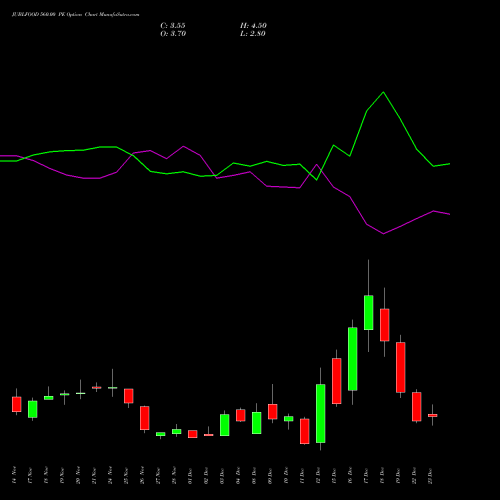Select the red candle on 15 Dec
The width and height of the screenshot is (500, 500).
point(336,381)
